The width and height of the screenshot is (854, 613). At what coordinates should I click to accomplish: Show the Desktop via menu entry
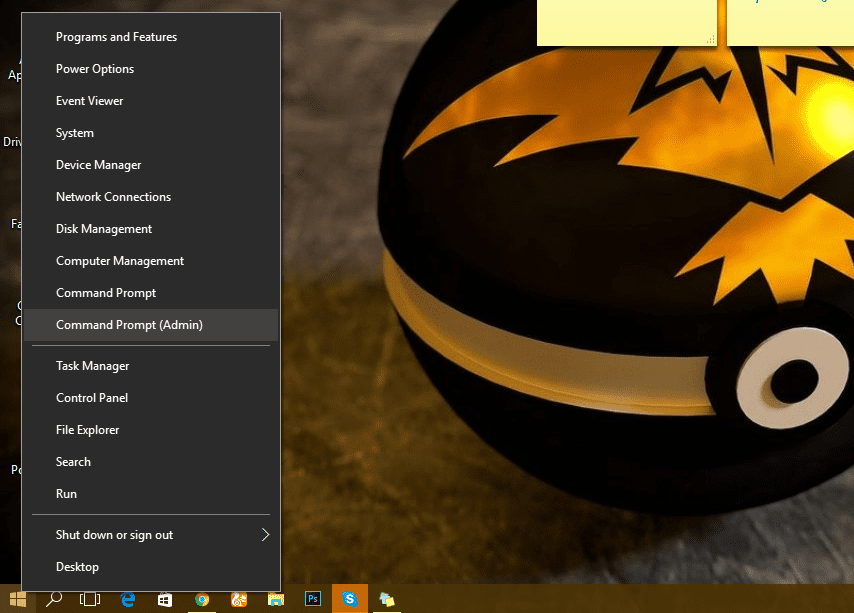tap(151, 567)
